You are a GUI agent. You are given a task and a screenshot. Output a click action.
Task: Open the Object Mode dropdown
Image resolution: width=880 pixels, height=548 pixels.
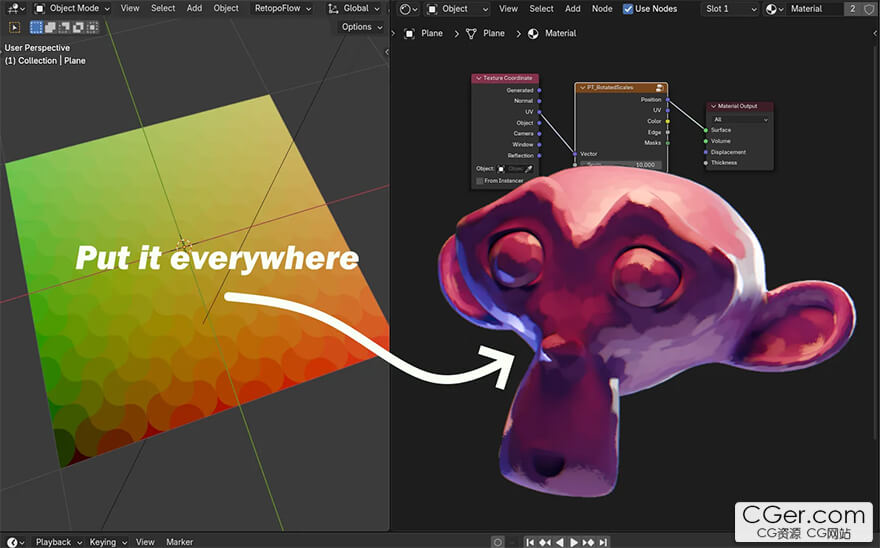pyautogui.click(x=72, y=8)
